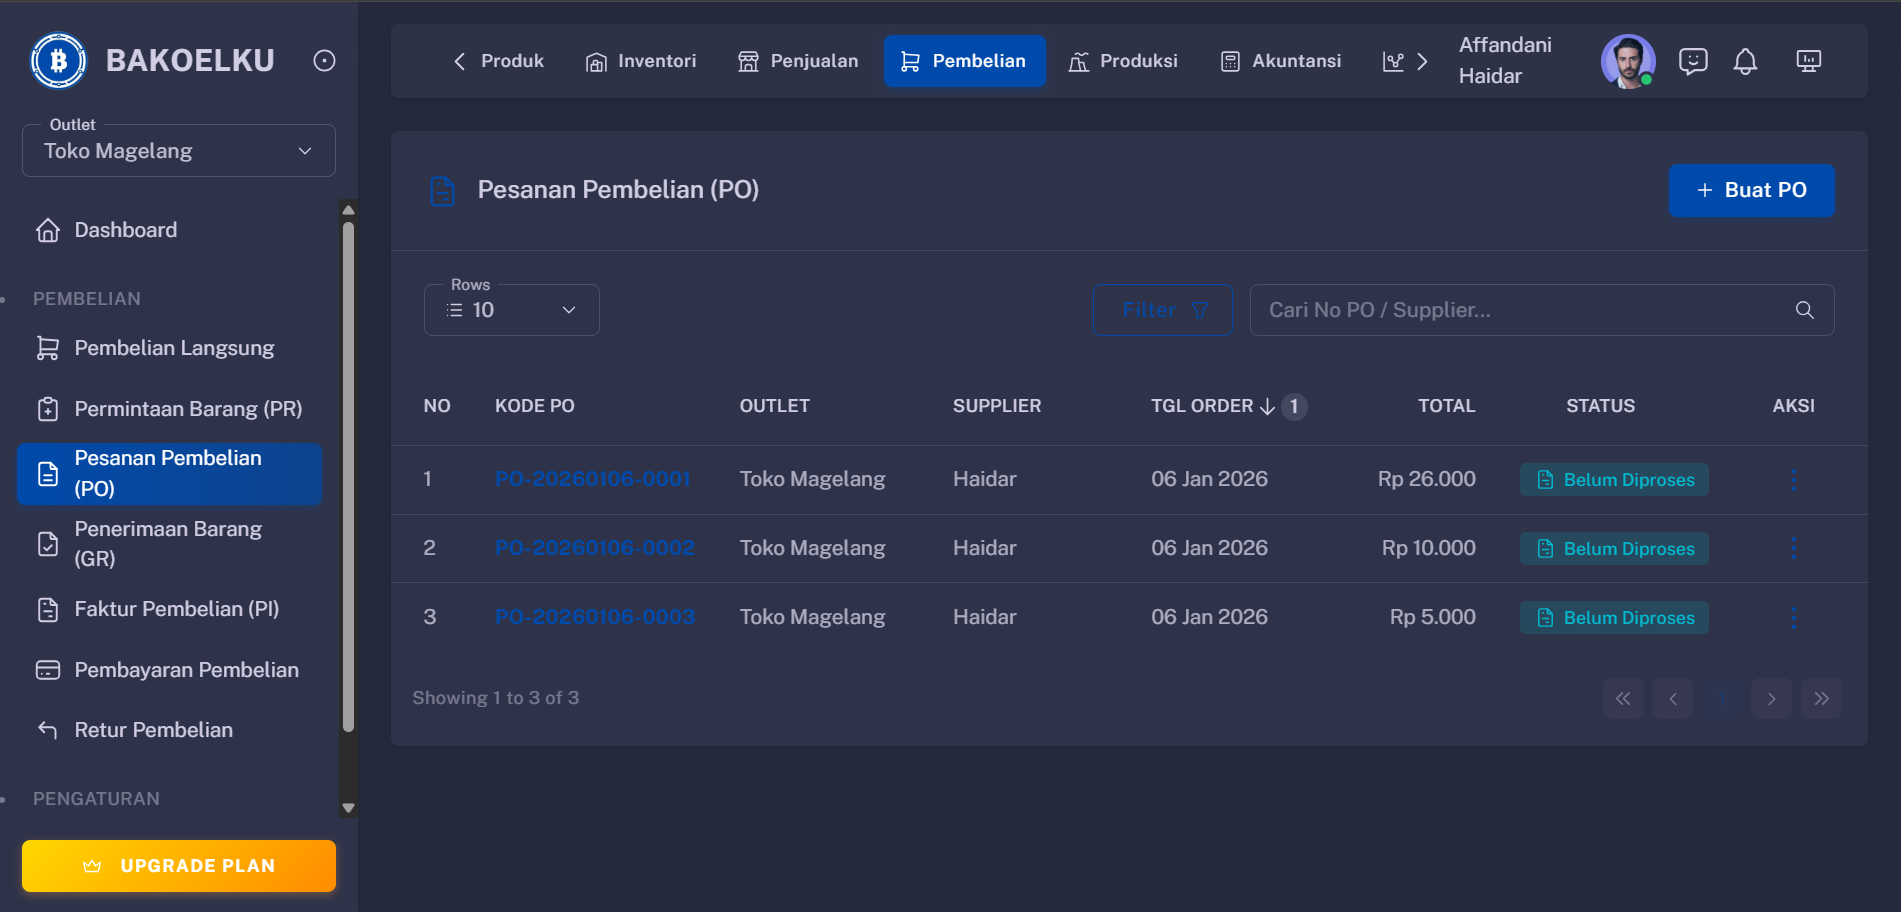This screenshot has width=1901, height=912.
Task: Open the Pembayaran Pembelian card icon
Action: (48, 669)
